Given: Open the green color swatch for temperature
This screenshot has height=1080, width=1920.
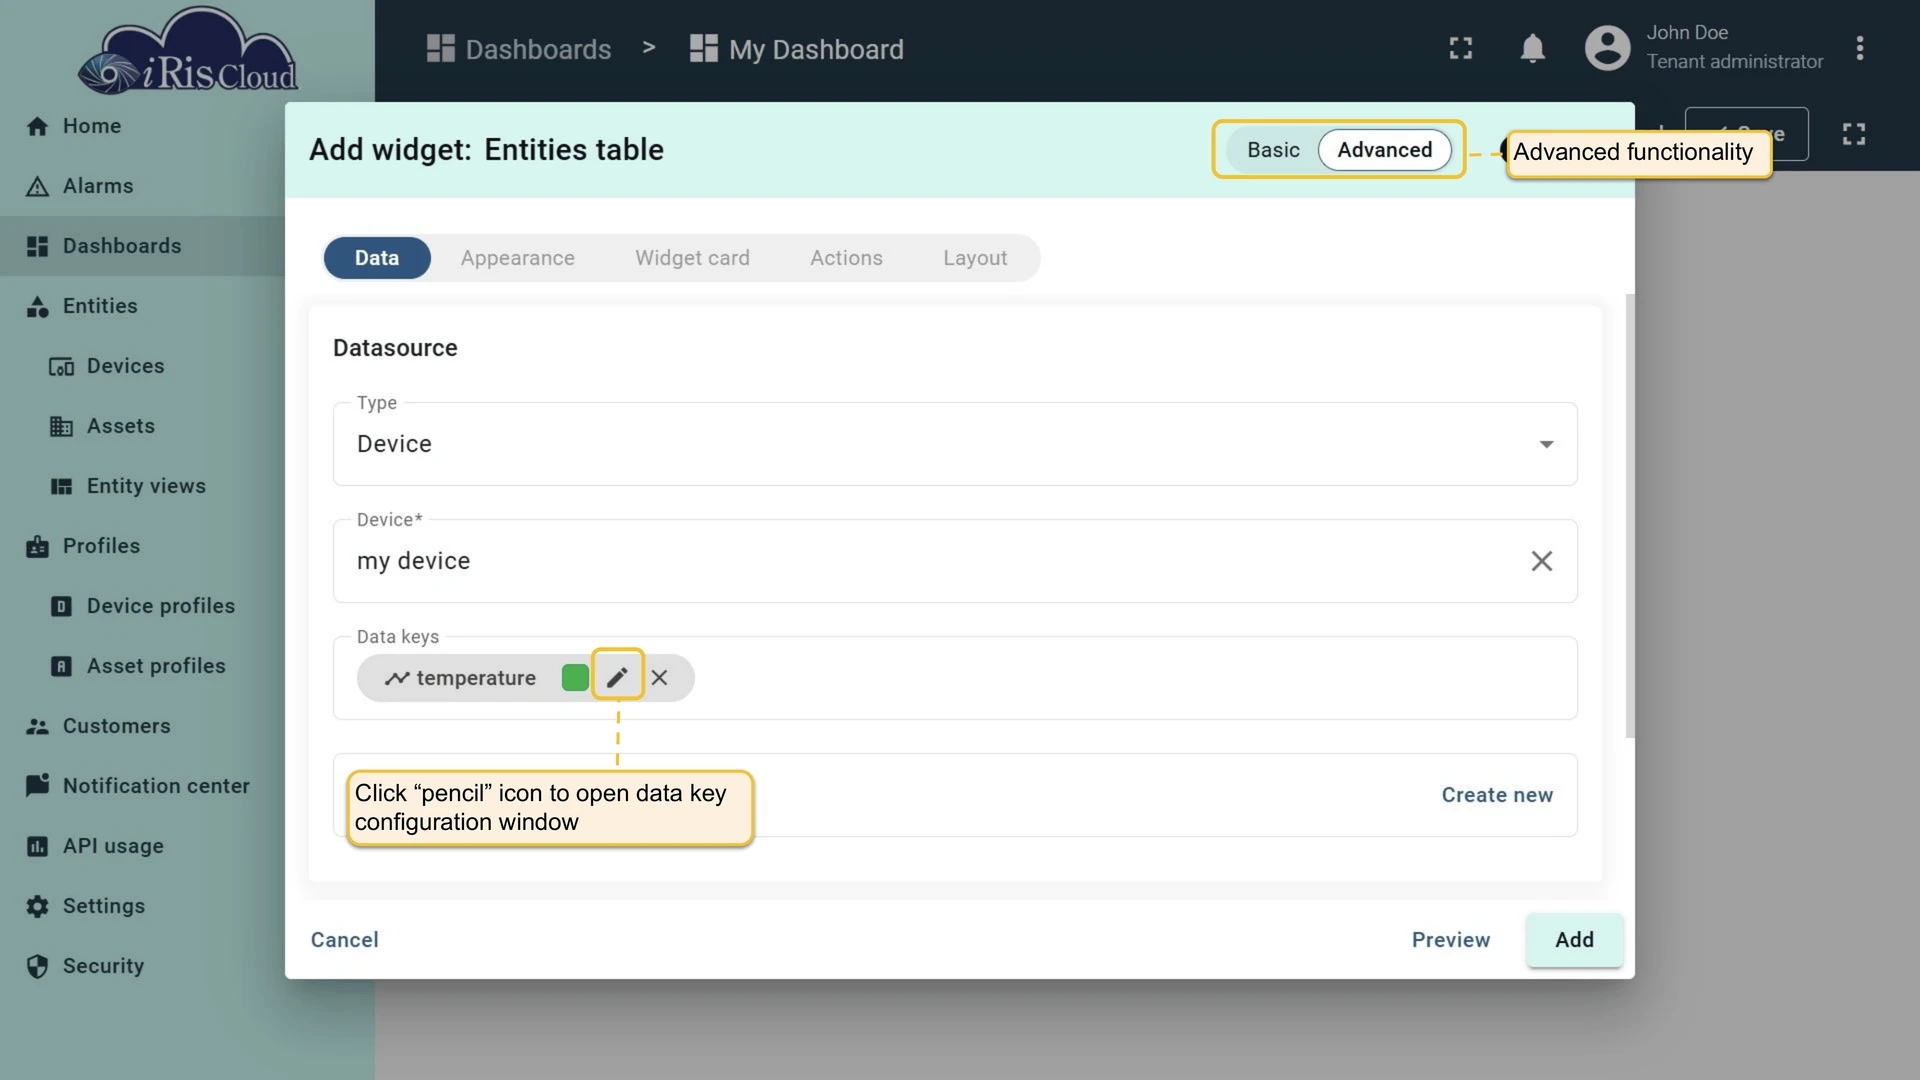Looking at the screenshot, I should click(x=575, y=677).
